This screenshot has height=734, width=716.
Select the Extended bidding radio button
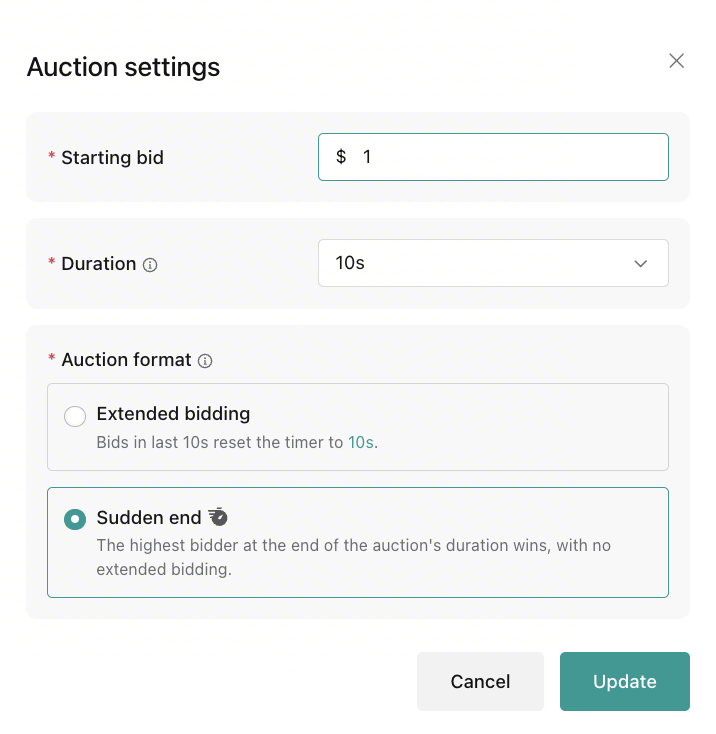click(75, 416)
